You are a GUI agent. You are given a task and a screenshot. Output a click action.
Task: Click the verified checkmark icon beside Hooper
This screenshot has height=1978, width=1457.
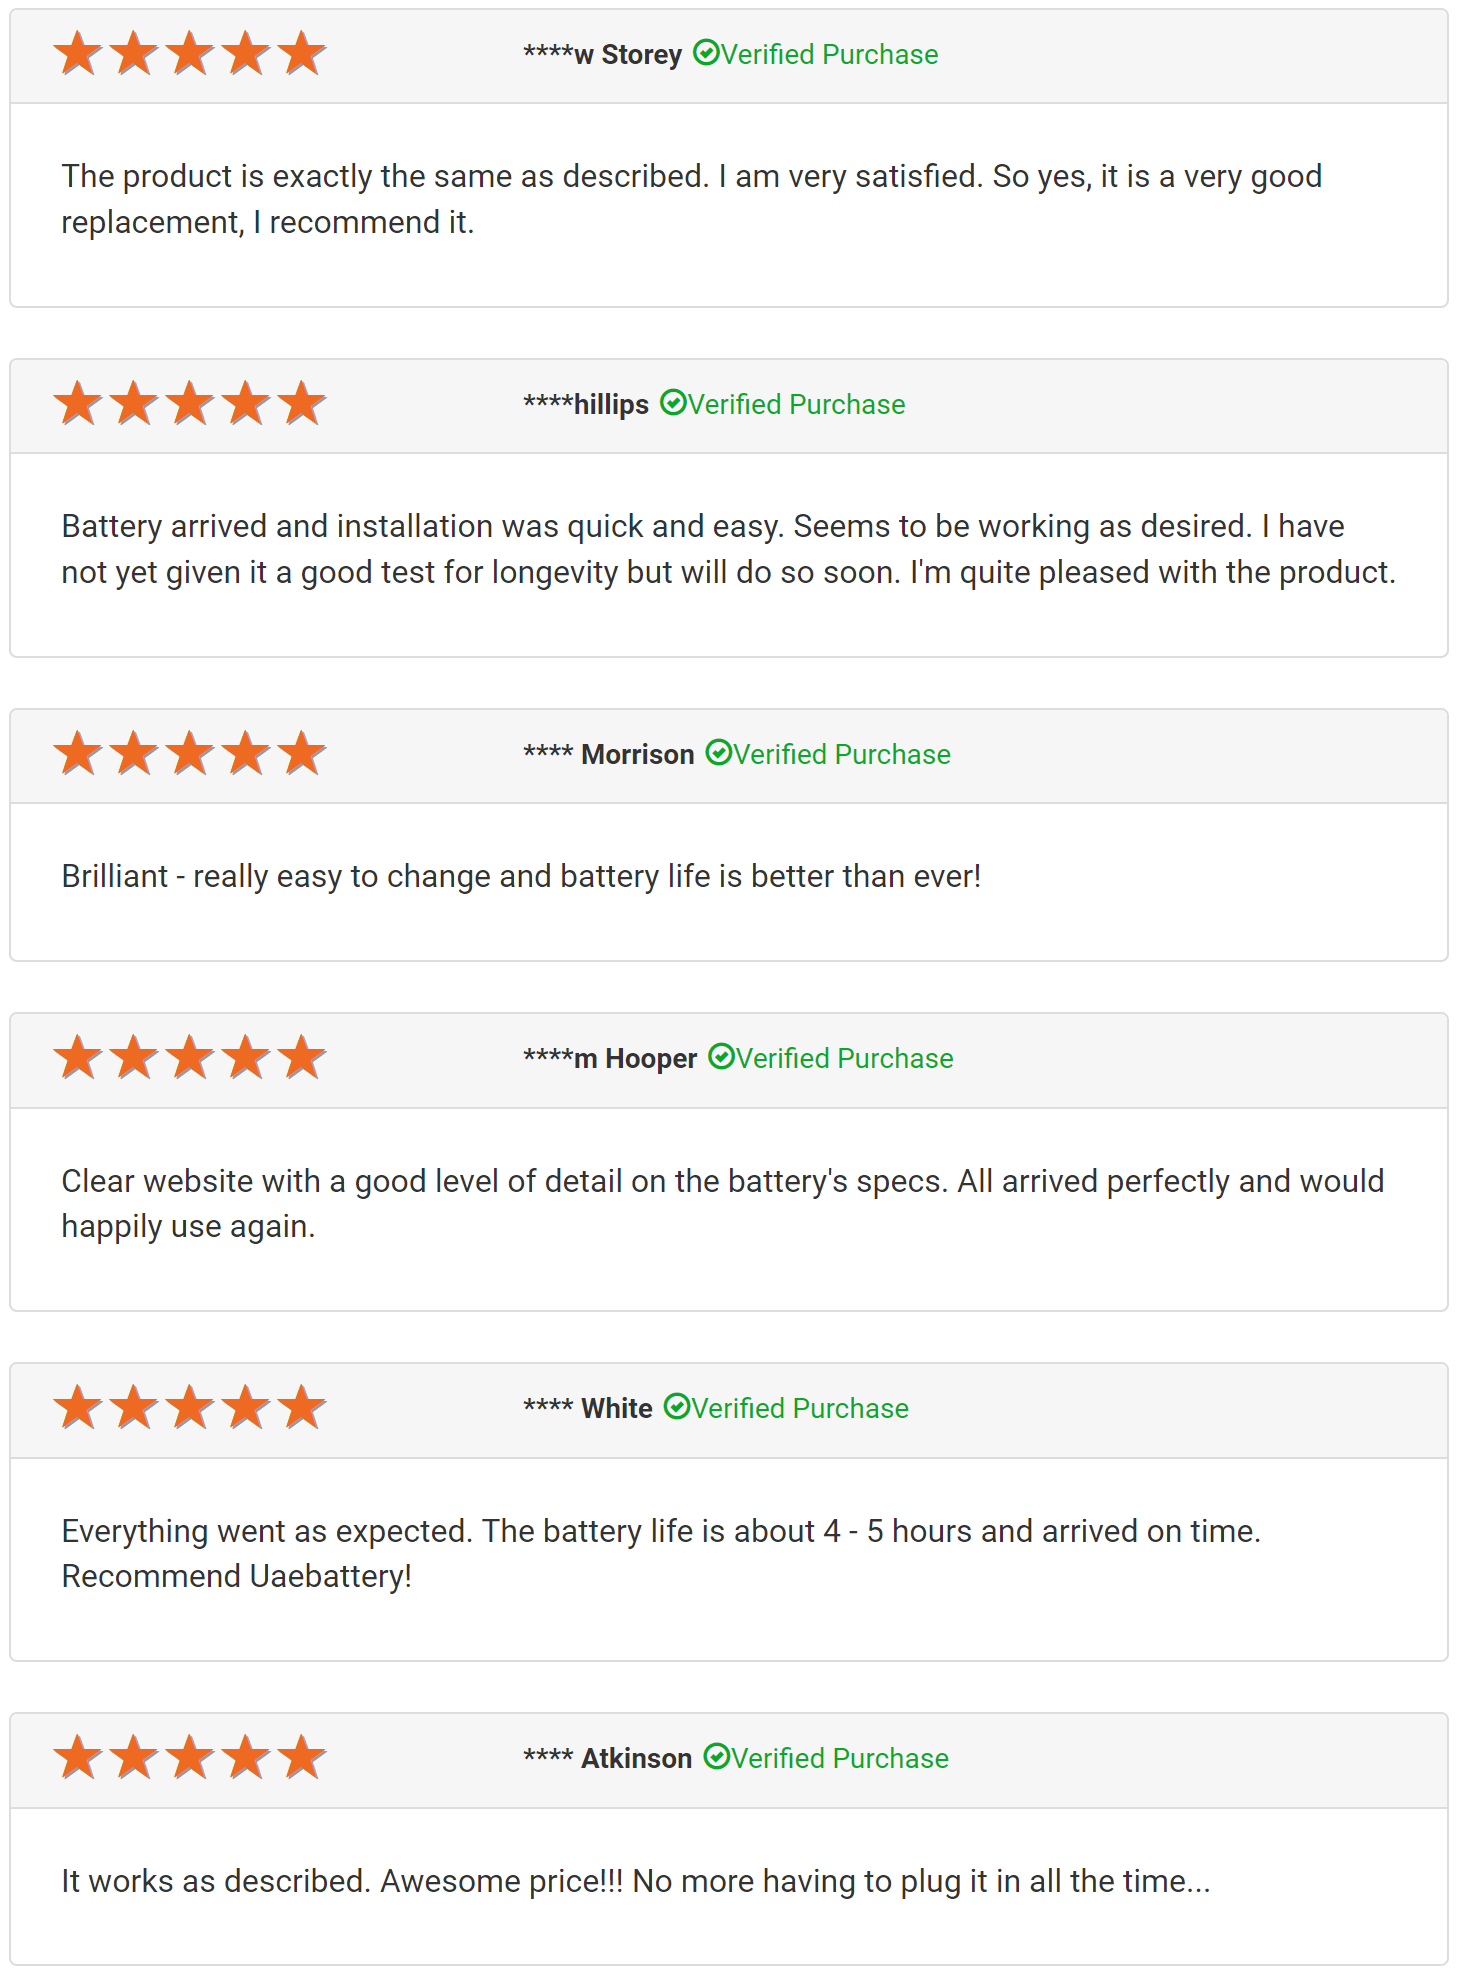[721, 1057]
